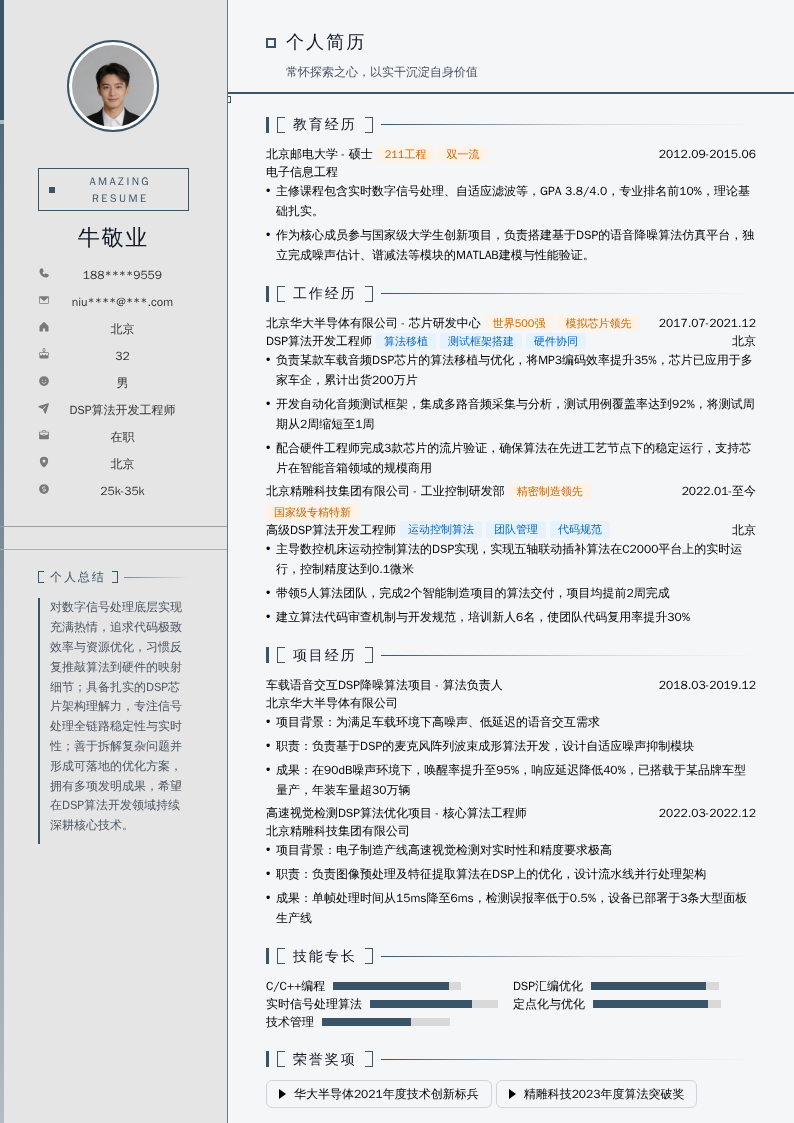This screenshot has height=1123, width=794.
Task: Open the 华大半导体2021年度技术创新标兵 award
Action: coord(379,1094)
